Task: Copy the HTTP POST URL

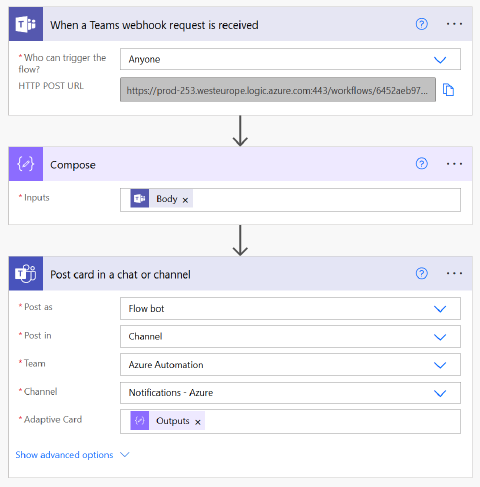Action: click(x=448, y=90)
